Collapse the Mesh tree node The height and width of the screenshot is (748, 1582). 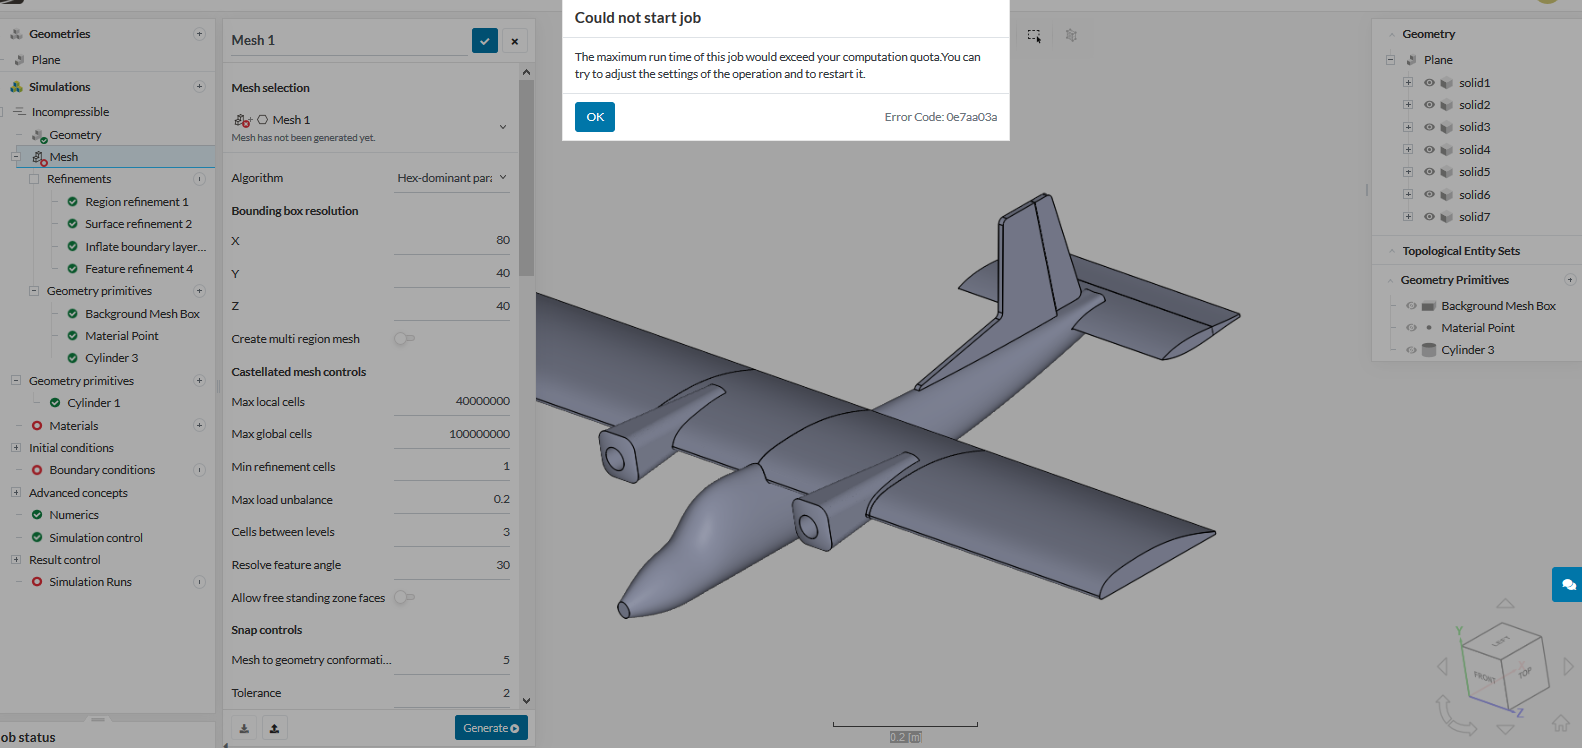(15, 157)
